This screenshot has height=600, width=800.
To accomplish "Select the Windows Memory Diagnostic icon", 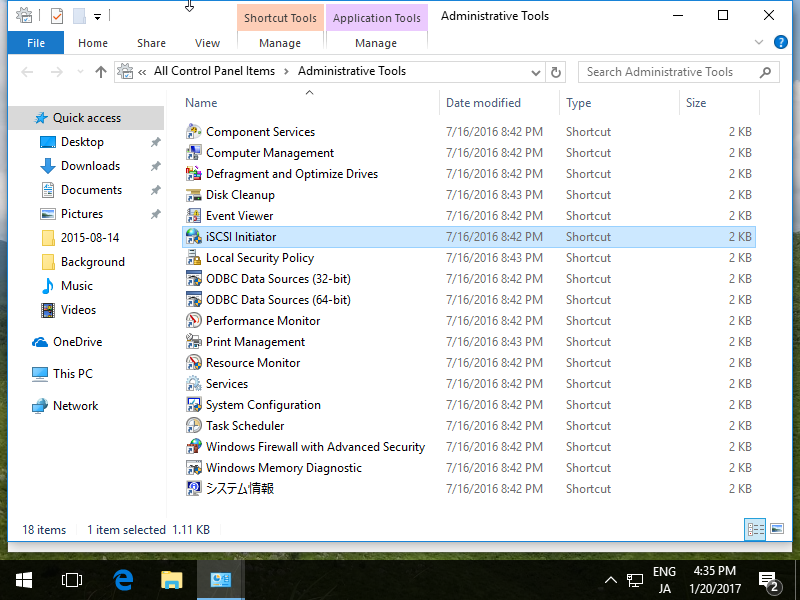I will click(193, 467).
